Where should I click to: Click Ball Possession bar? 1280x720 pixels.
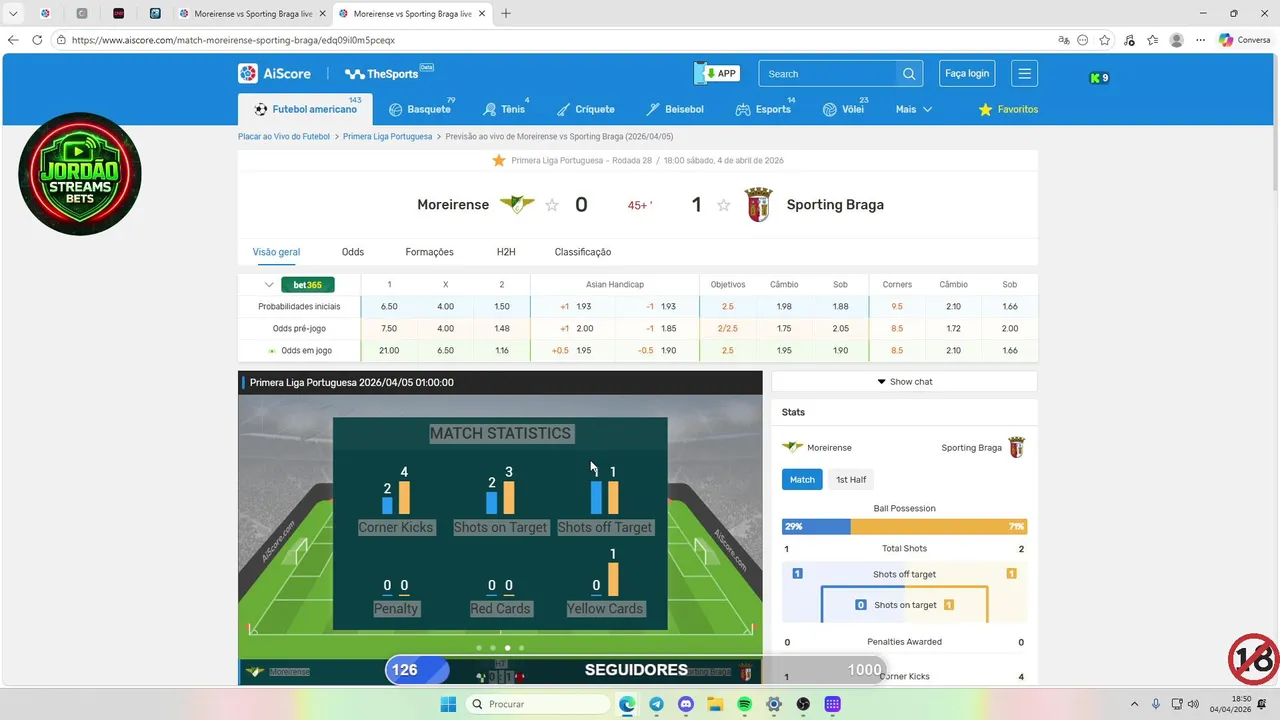tap(904, 526)
